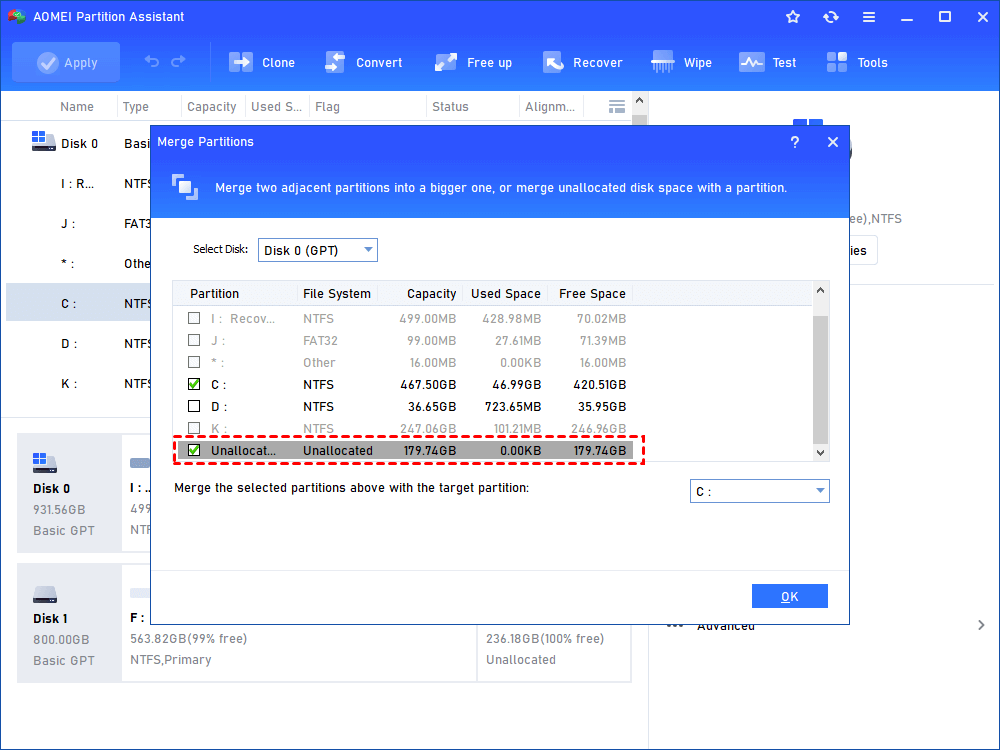Click the Alignm... column header

tap(550, 107)
